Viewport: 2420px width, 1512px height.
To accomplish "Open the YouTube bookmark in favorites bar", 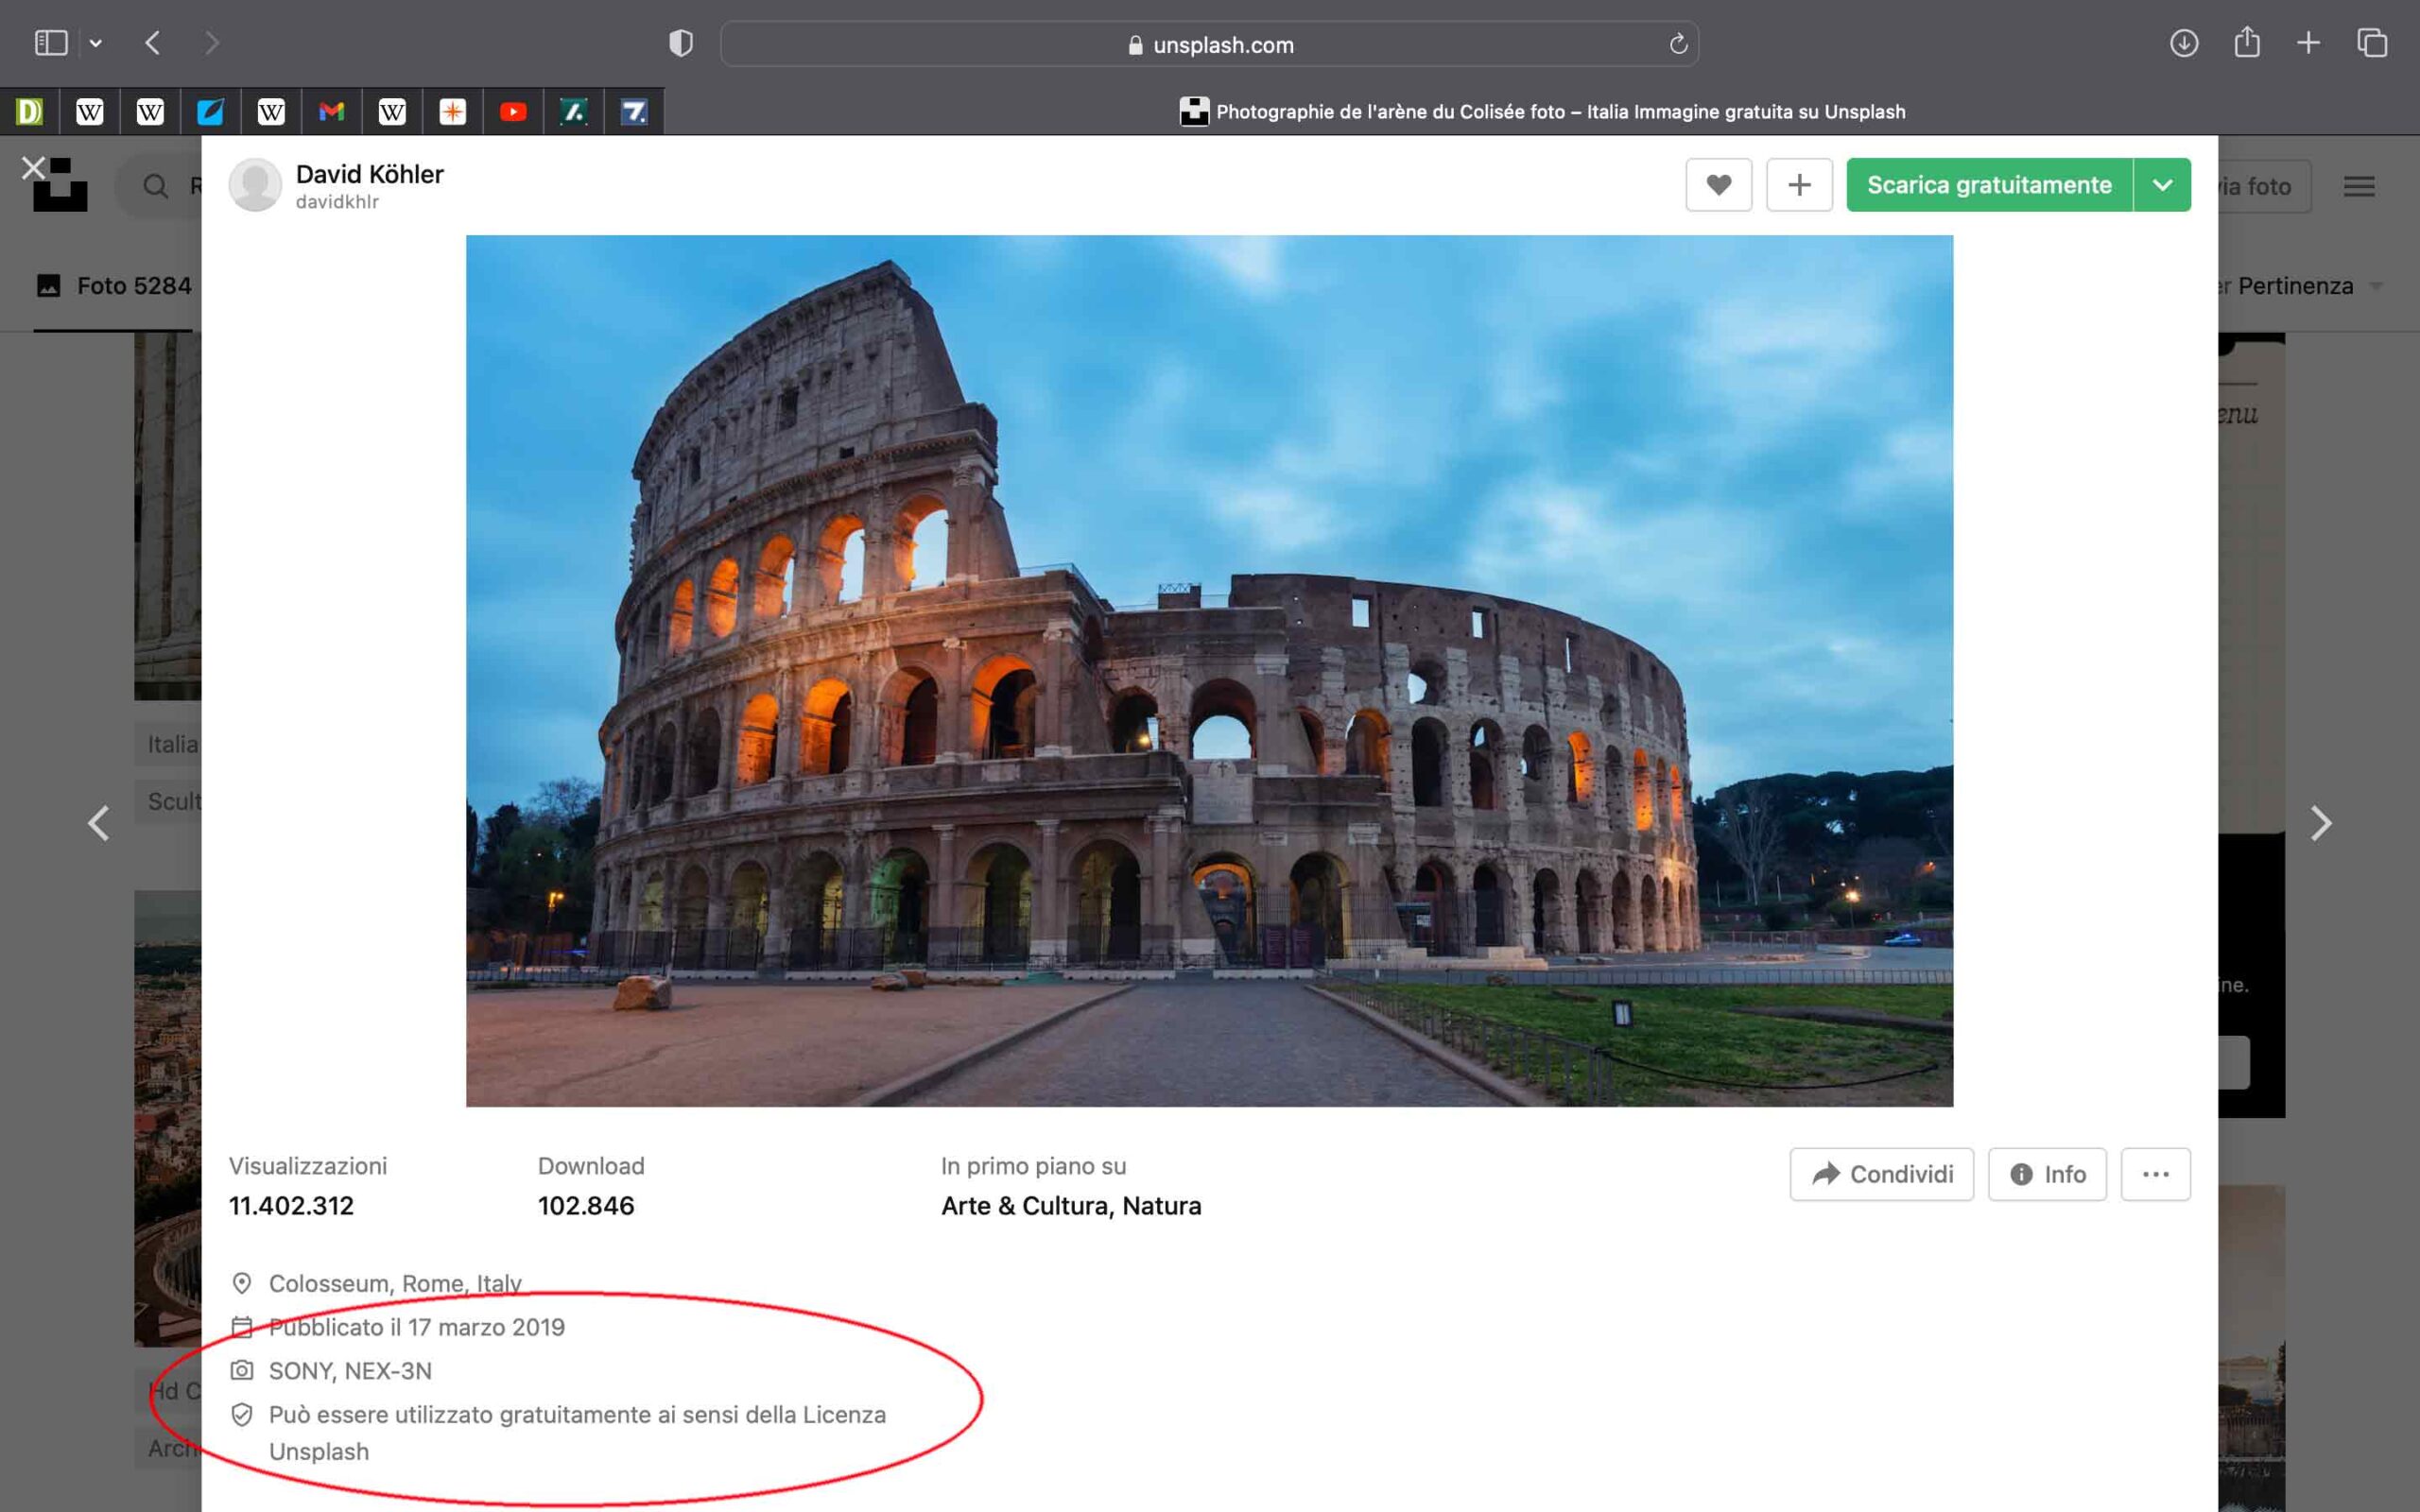I will pyautogui.click(x=514, y=111).
